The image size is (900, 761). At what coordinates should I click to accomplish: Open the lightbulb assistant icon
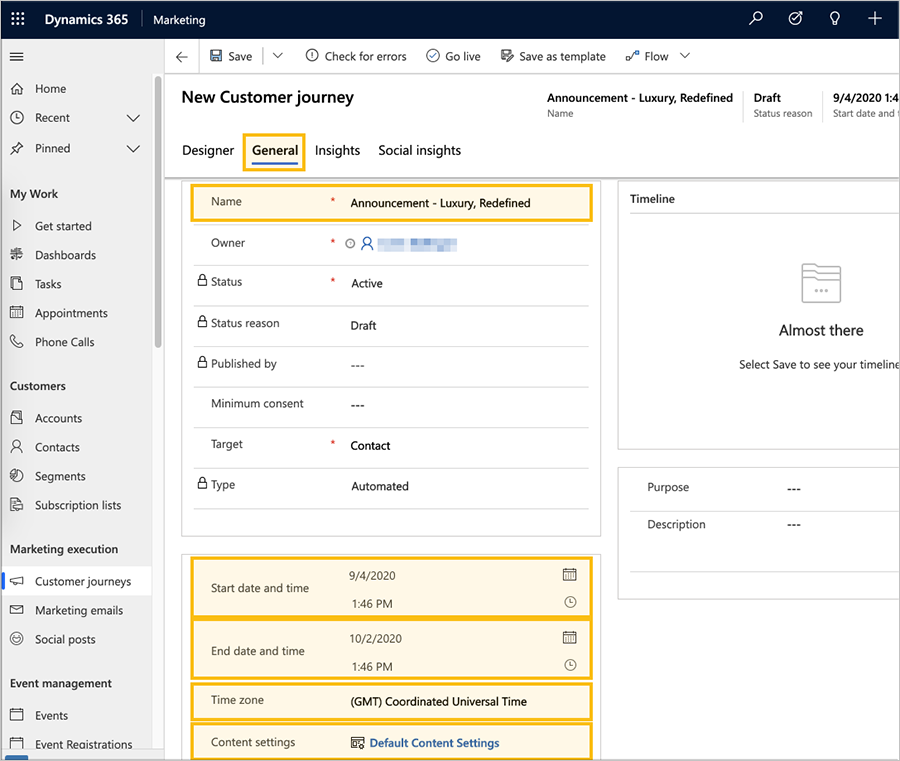(835, 19)
